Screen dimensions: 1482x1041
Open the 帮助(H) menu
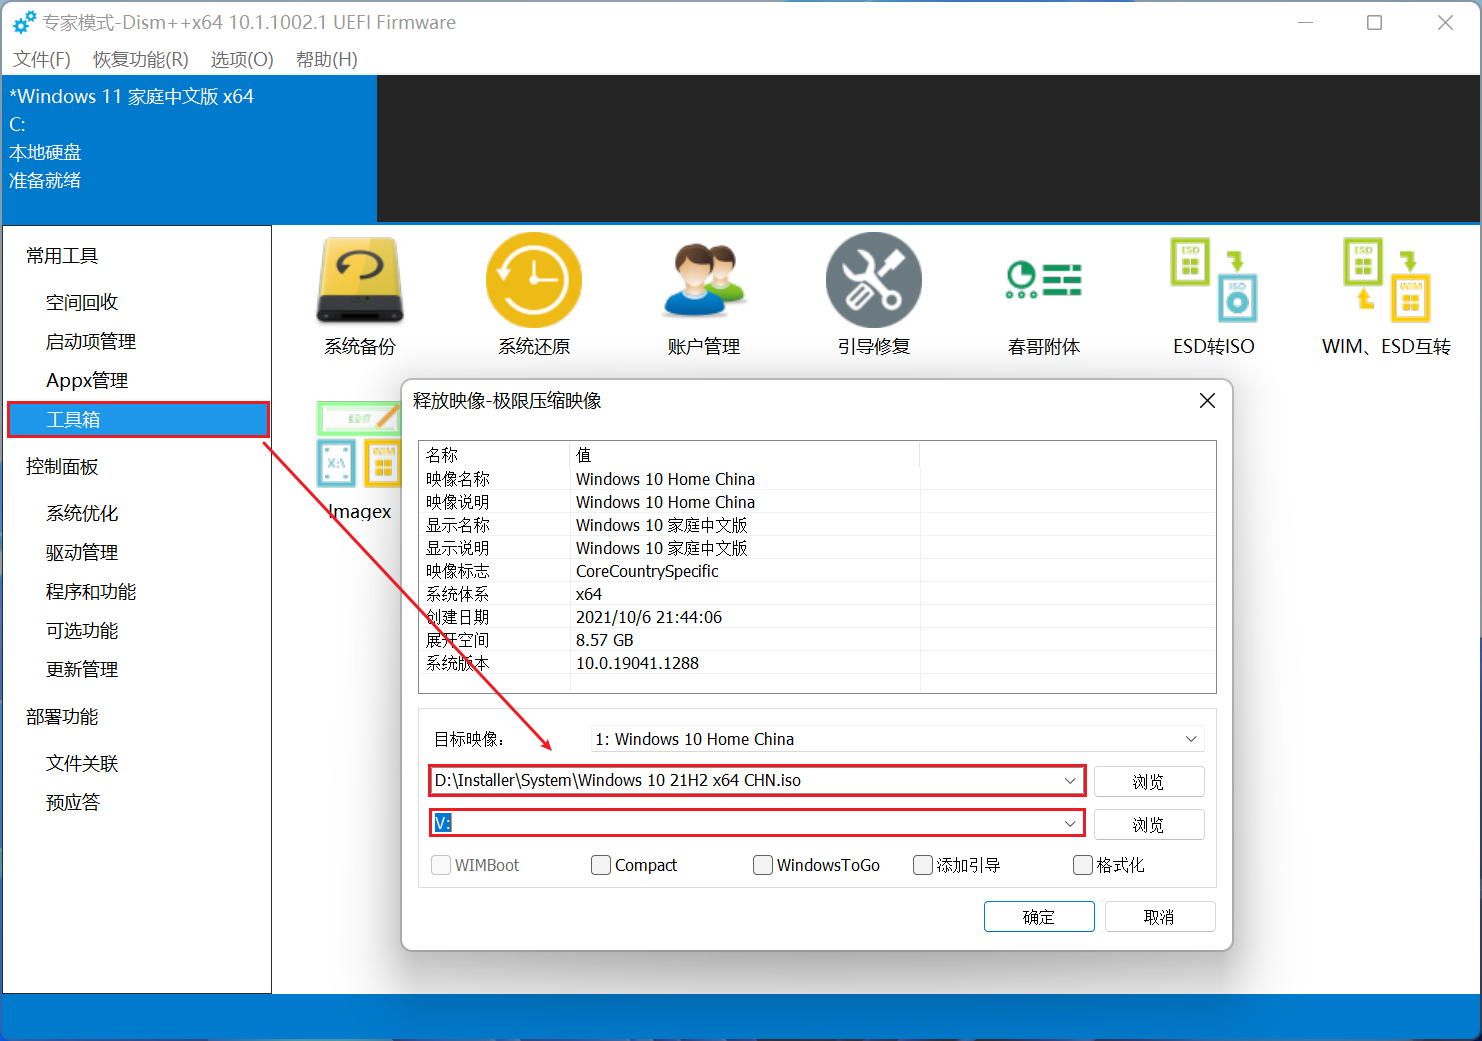327,60
